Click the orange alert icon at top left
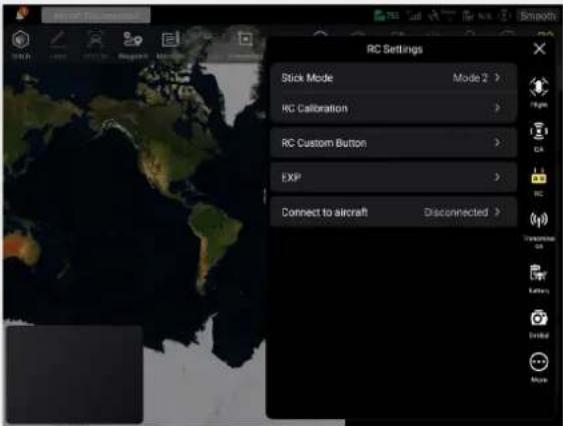This screenshot has width=563, height=426. [x=22, y=14]
